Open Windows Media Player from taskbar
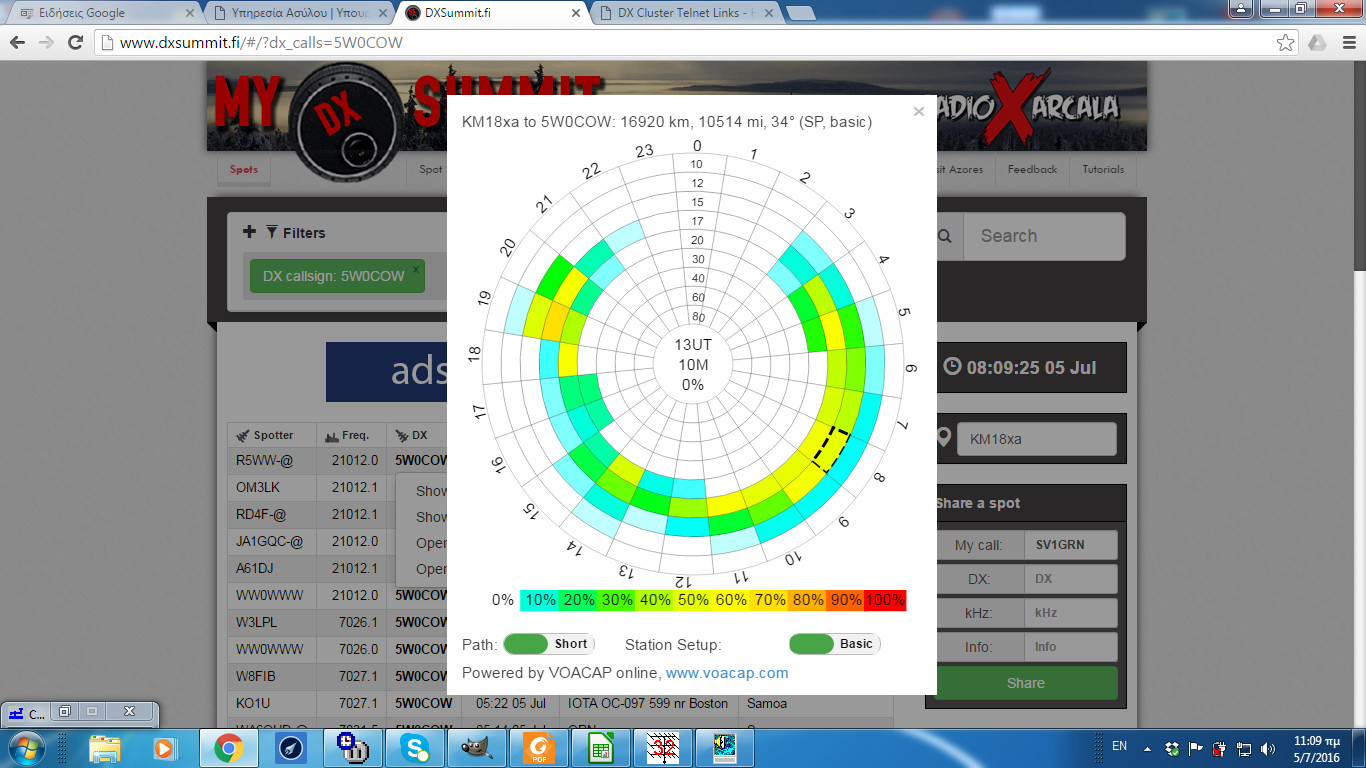 [164, 747]
